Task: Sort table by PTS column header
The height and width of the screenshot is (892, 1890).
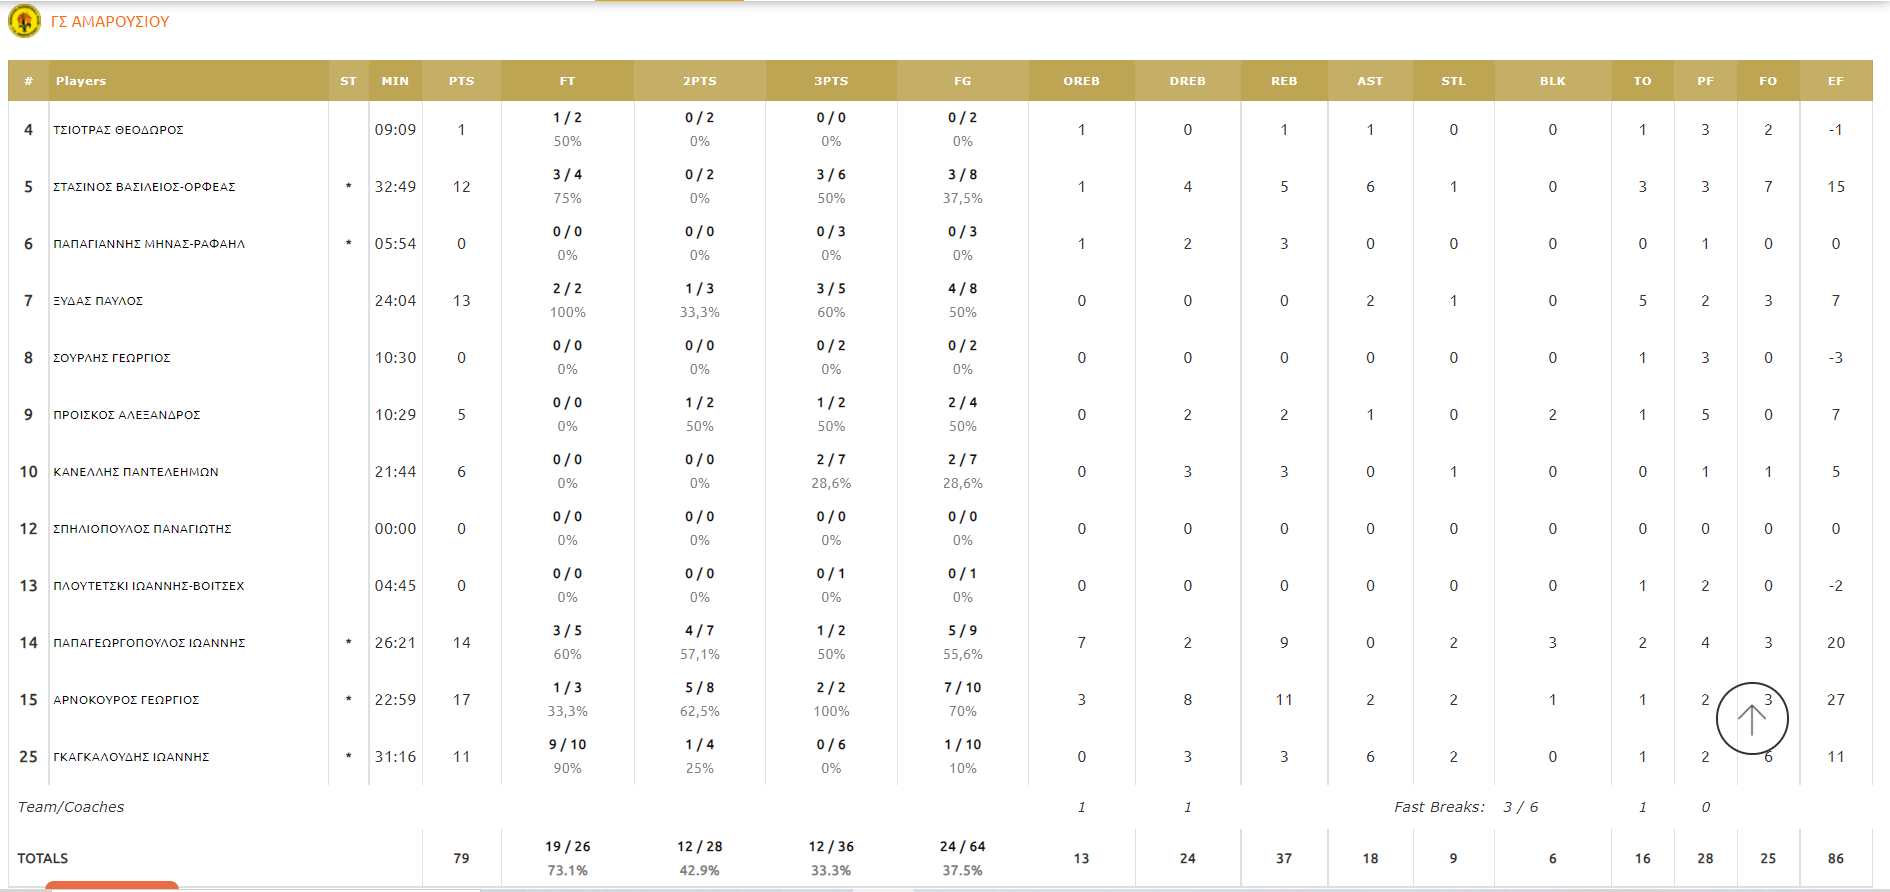Action: [x=461, y=81]
